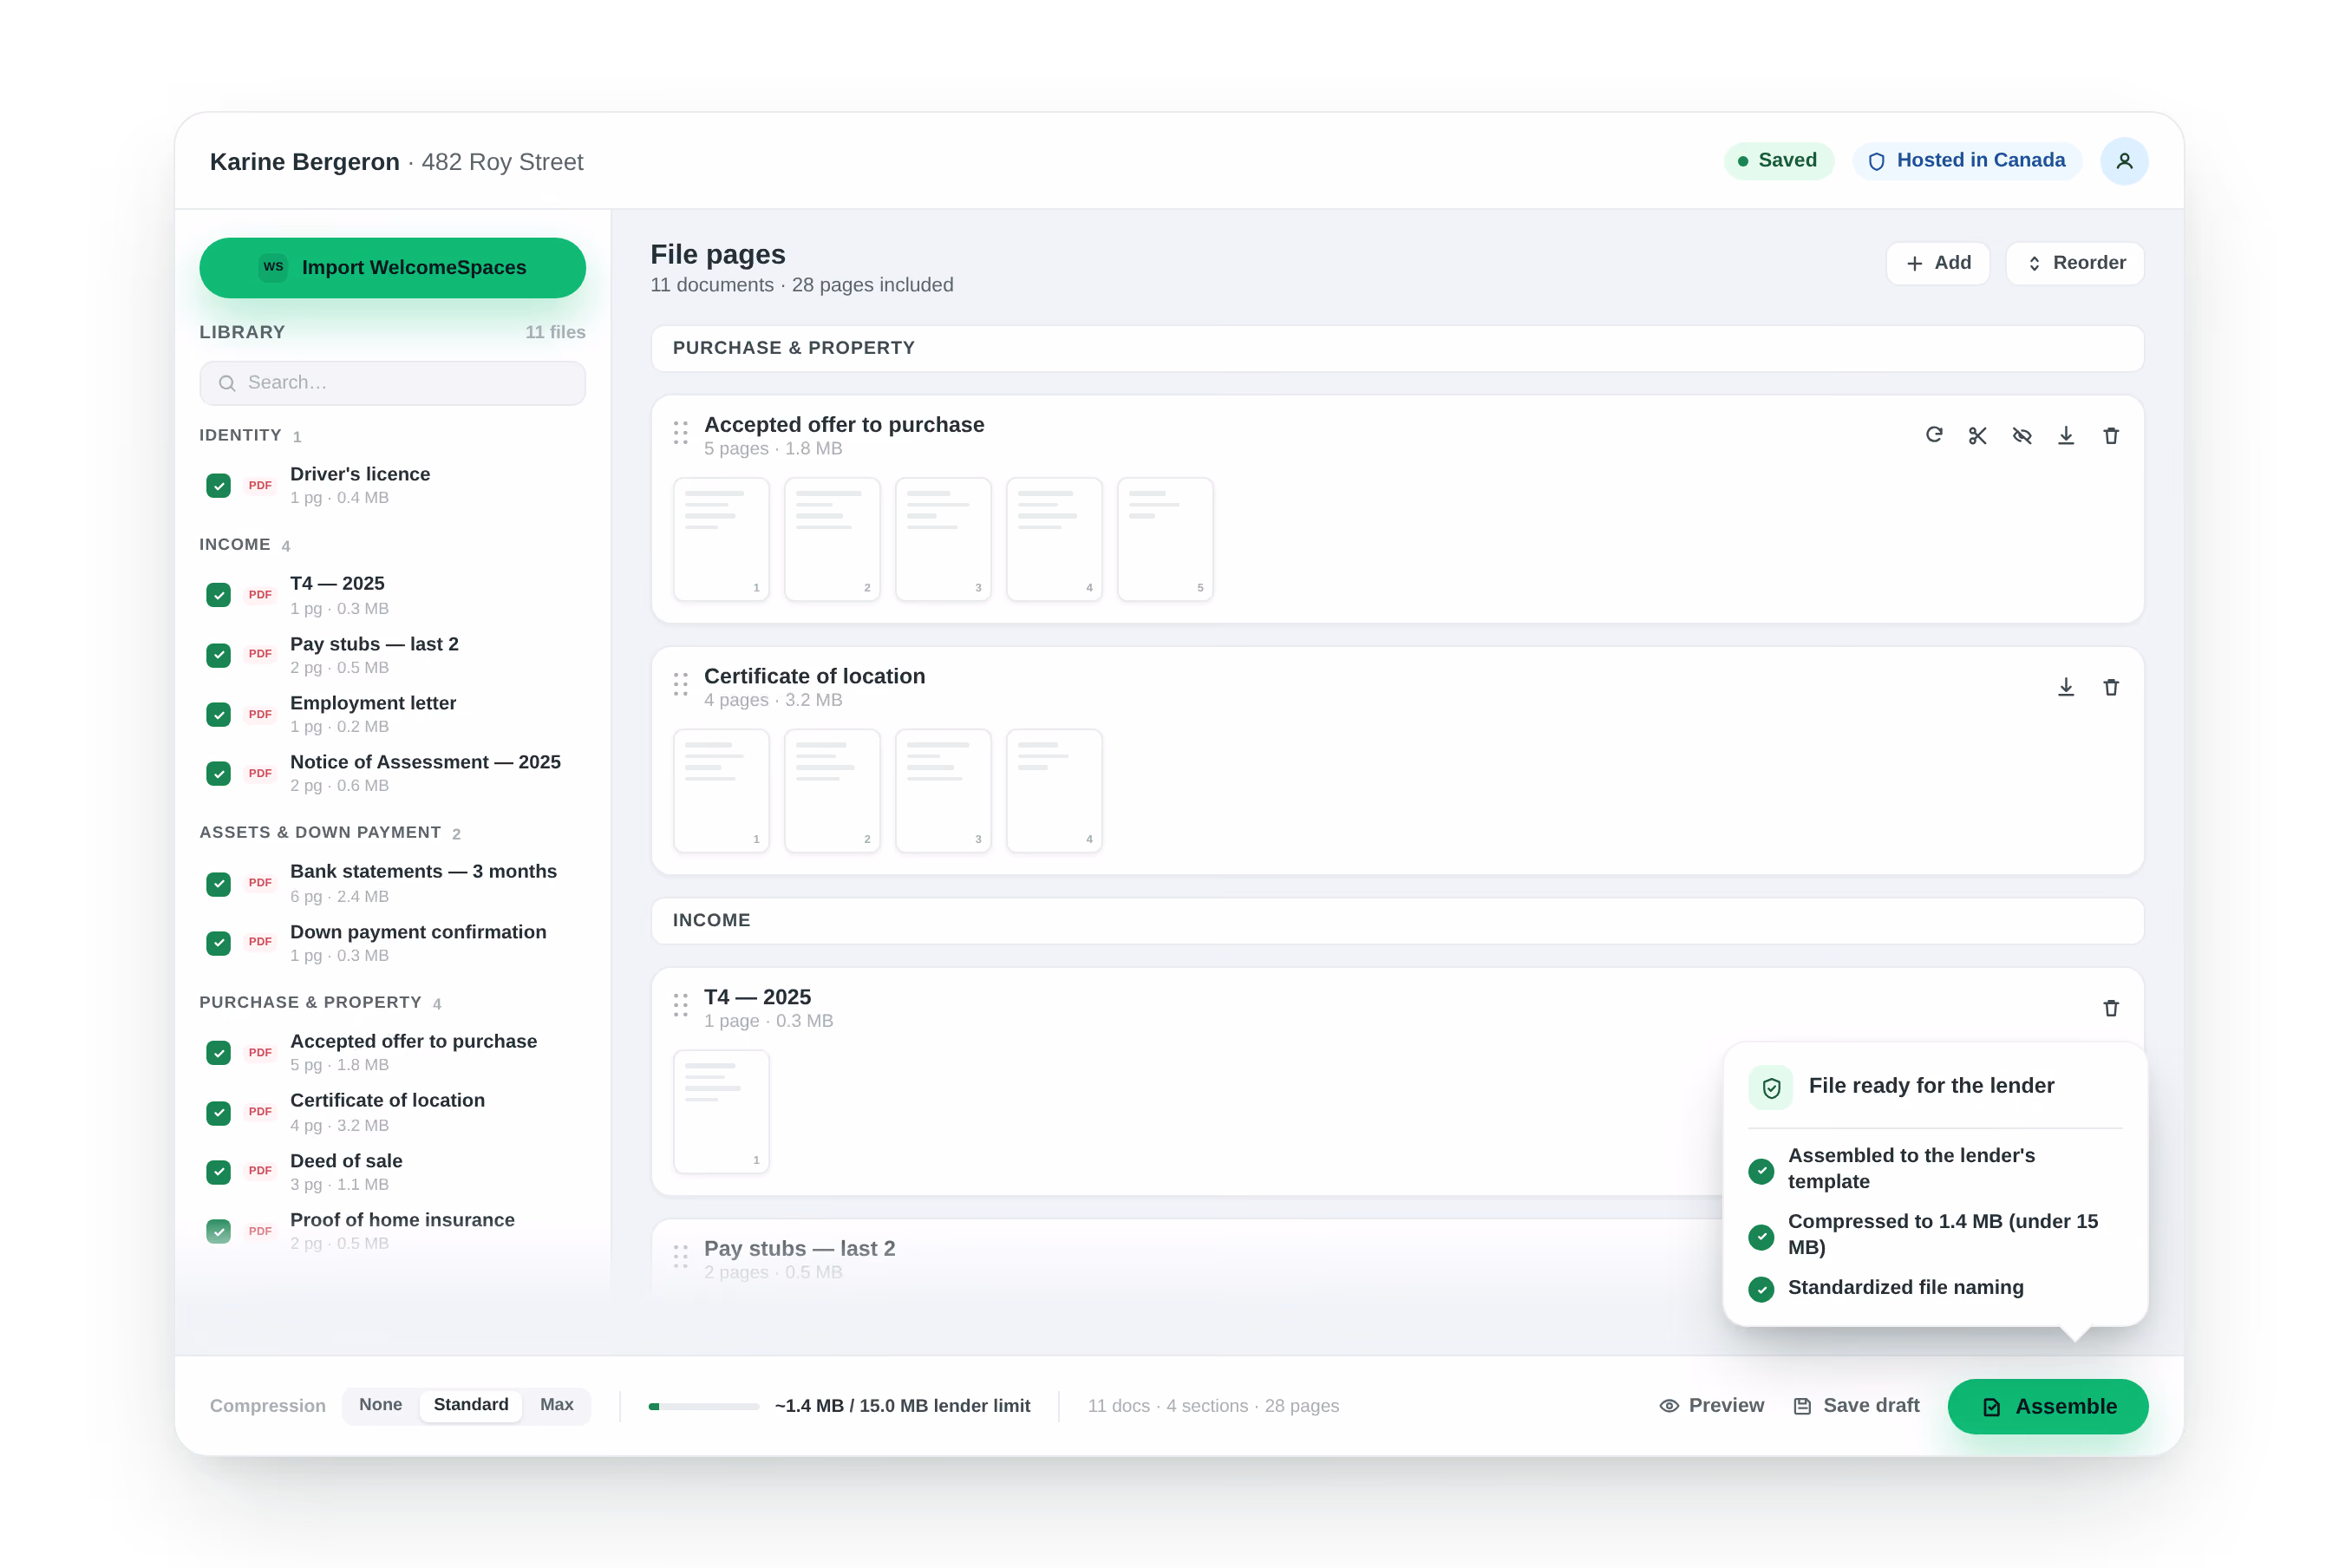Click the green Assemble button
The width and height of the screenshot is (2352, 1568).
2048,1406
